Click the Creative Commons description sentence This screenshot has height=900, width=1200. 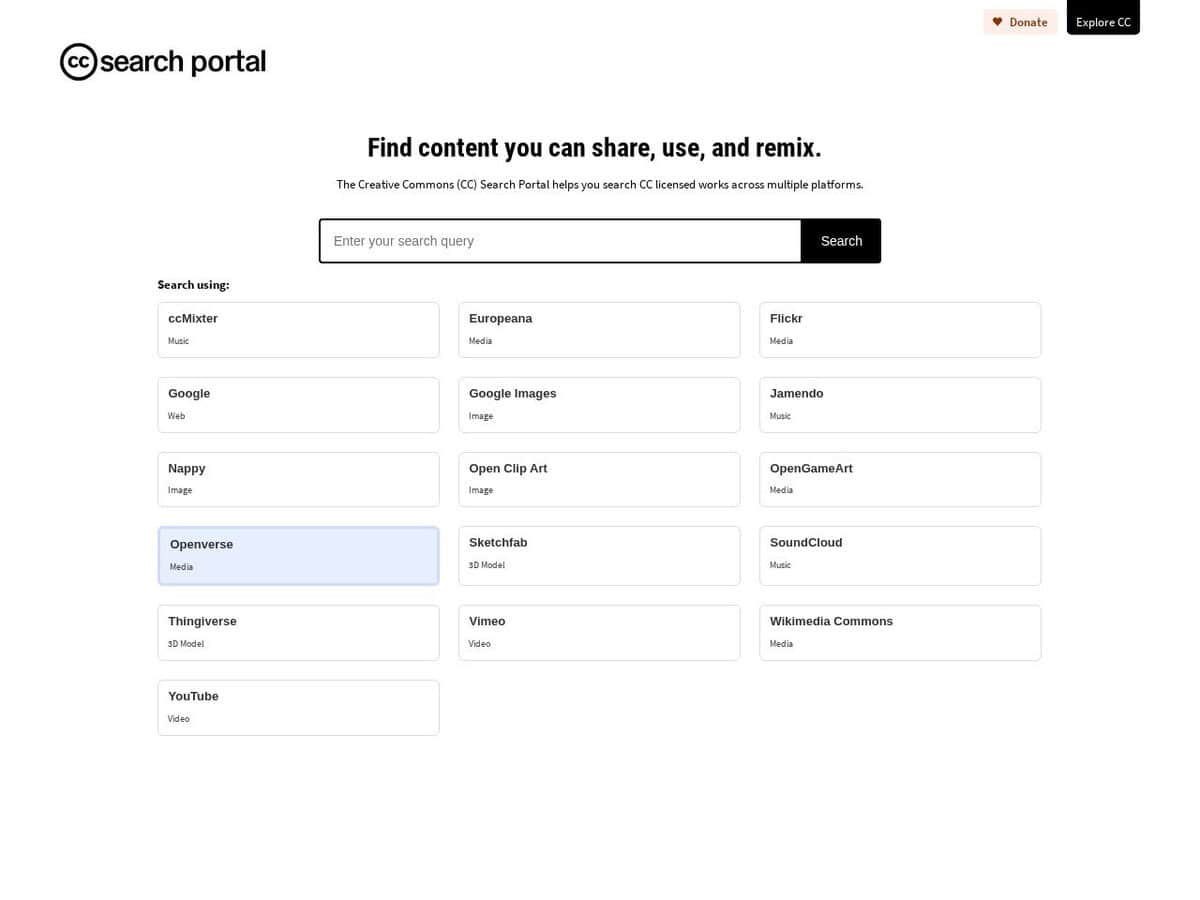click(x=600, y=185)
